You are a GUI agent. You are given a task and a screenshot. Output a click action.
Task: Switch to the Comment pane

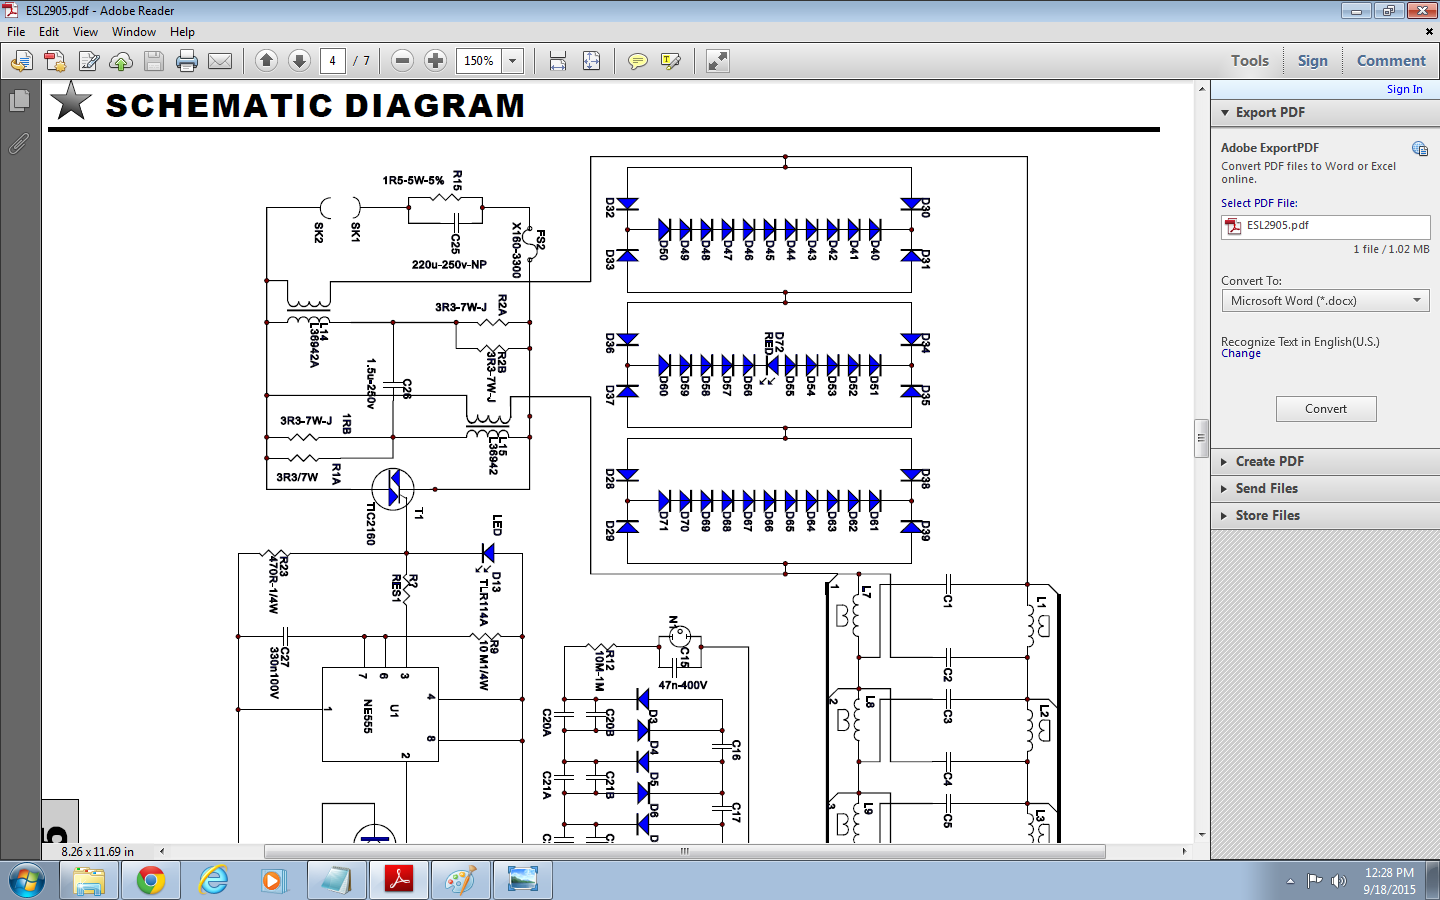tap(1391, 61)
